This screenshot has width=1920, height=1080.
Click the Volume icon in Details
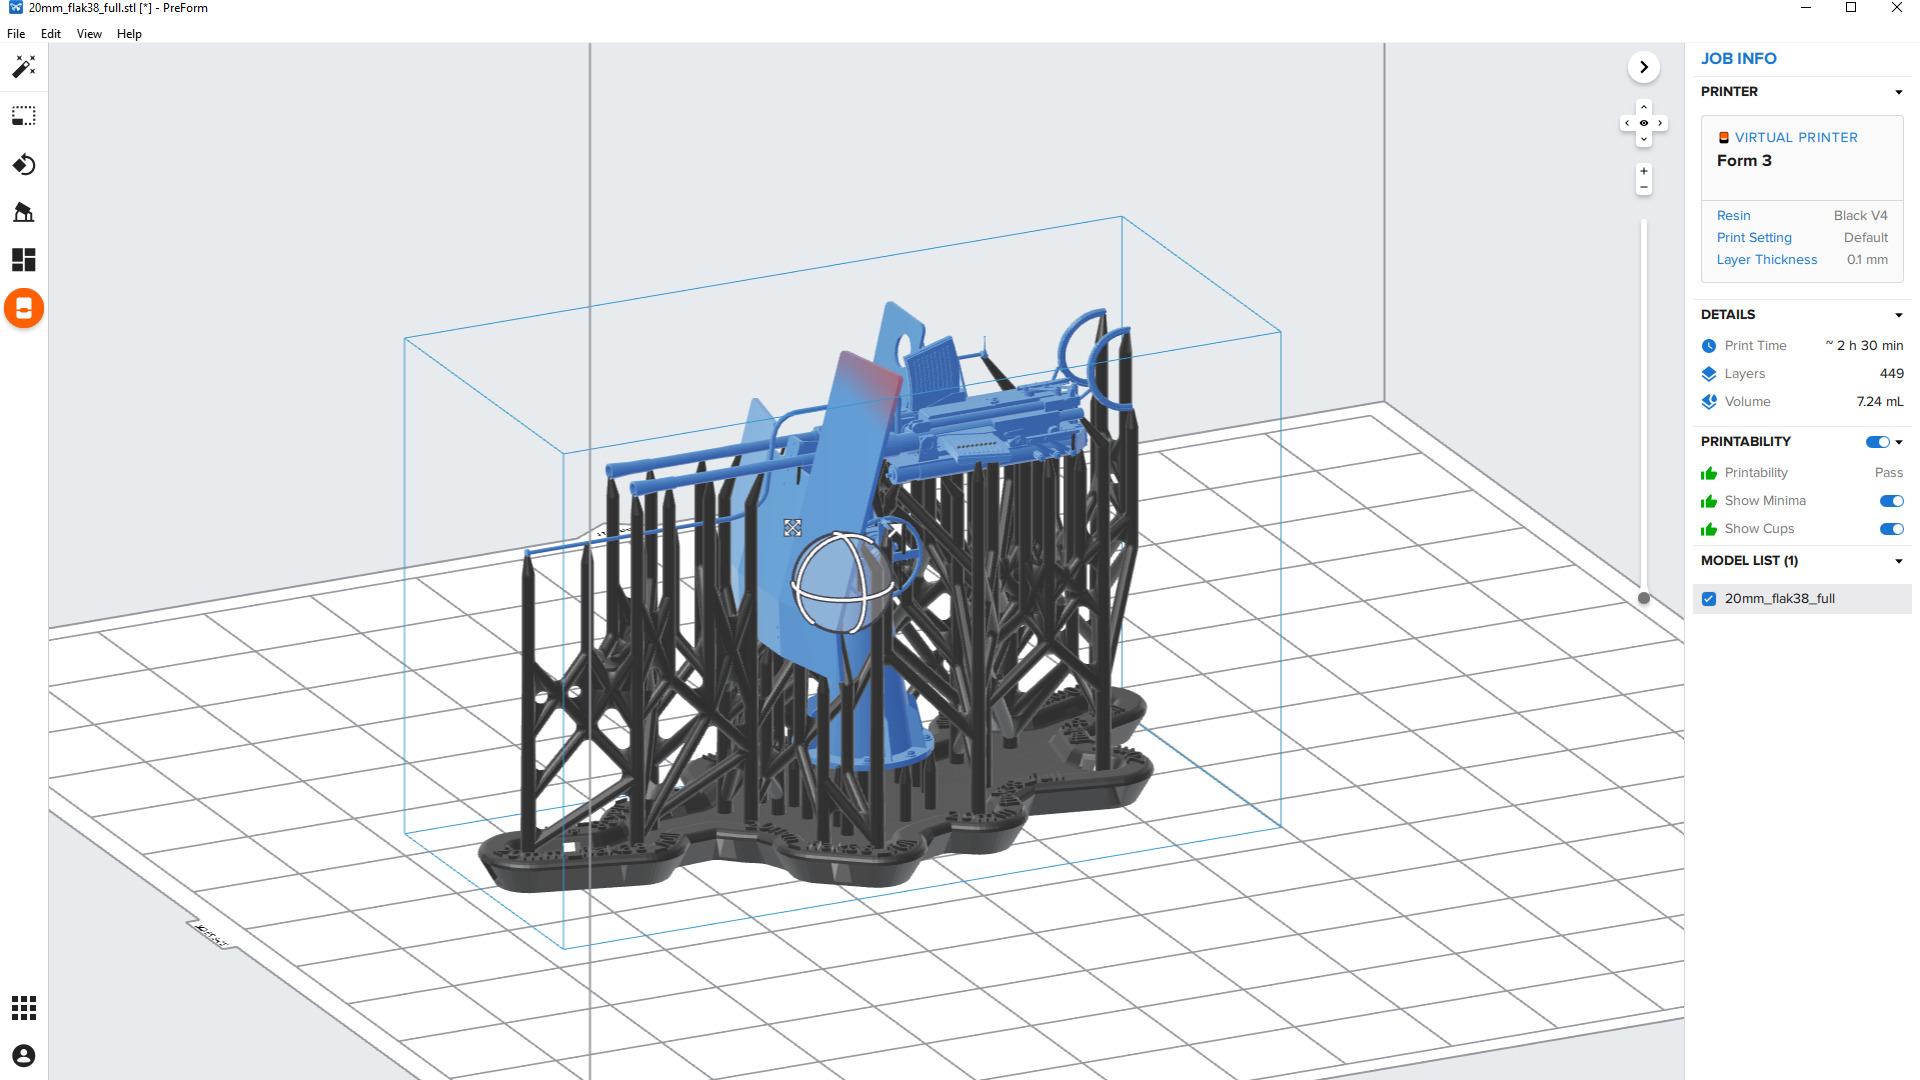point(1709,402)
